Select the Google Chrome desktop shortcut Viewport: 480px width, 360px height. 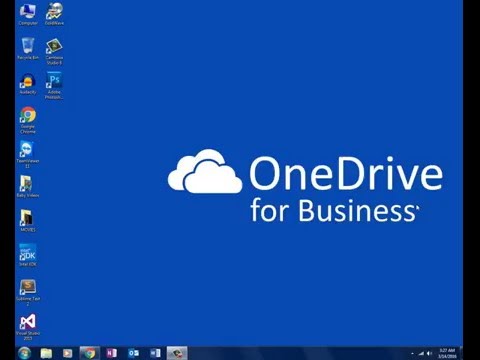28,120
